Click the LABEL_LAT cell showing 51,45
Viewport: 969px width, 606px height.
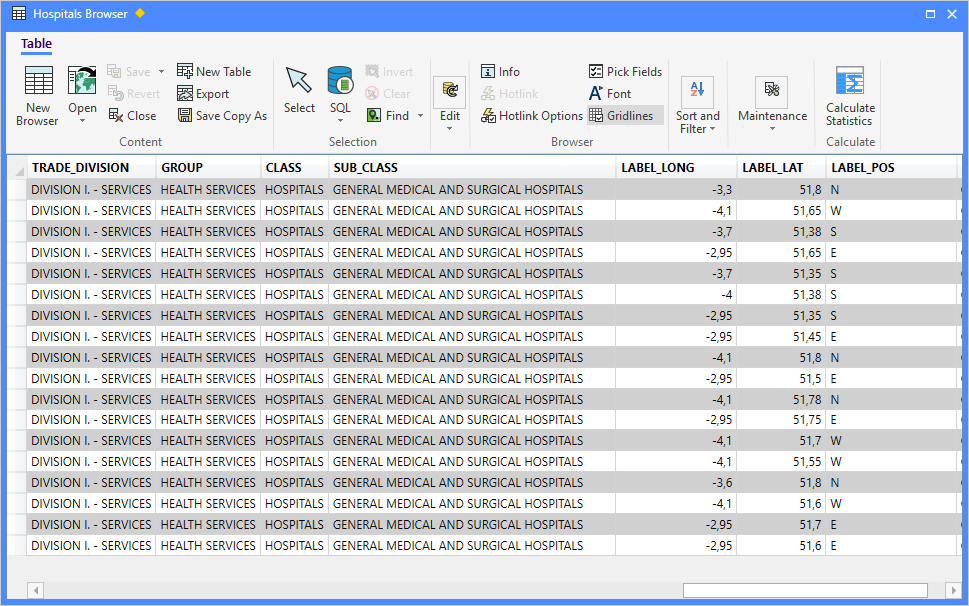[x=781, y=337]
